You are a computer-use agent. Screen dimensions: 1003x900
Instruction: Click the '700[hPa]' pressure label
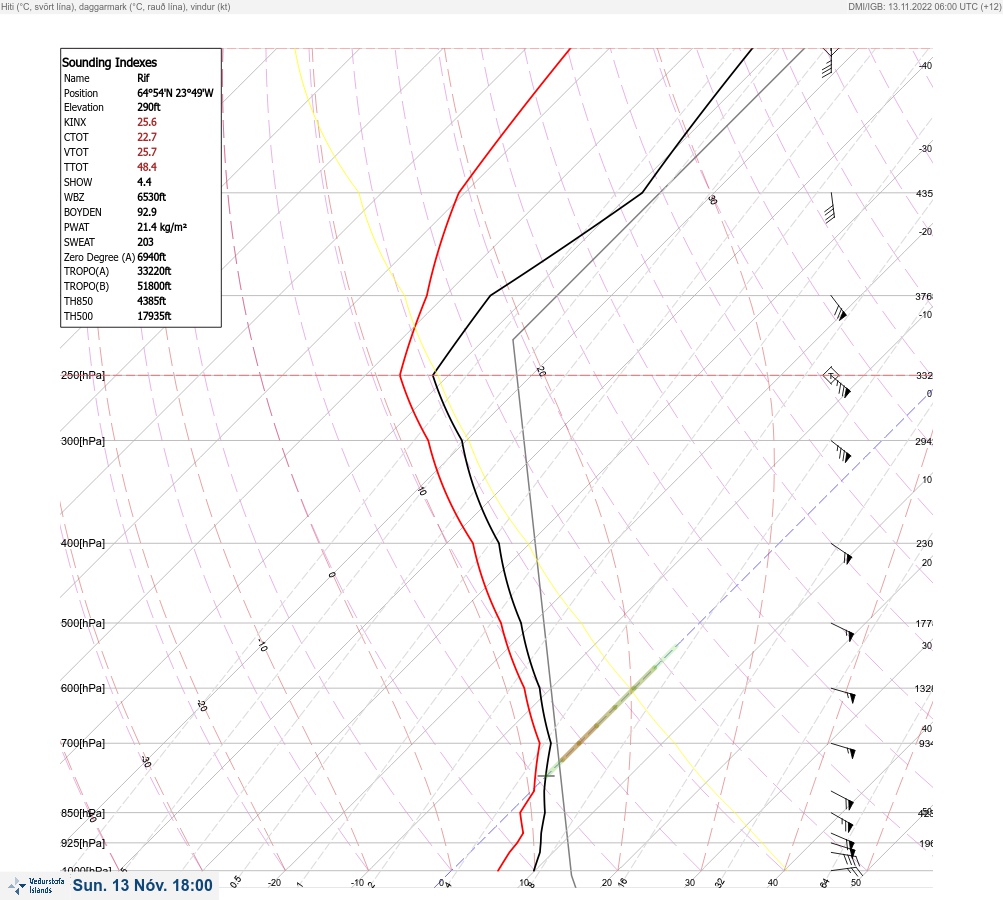83,743
